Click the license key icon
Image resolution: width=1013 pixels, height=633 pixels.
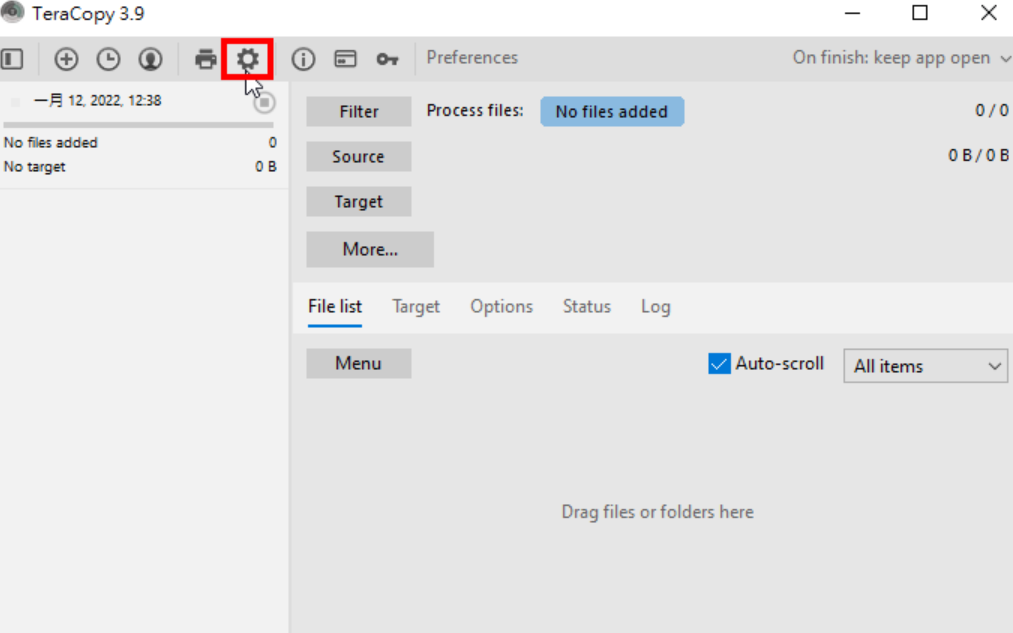[387, 59]
